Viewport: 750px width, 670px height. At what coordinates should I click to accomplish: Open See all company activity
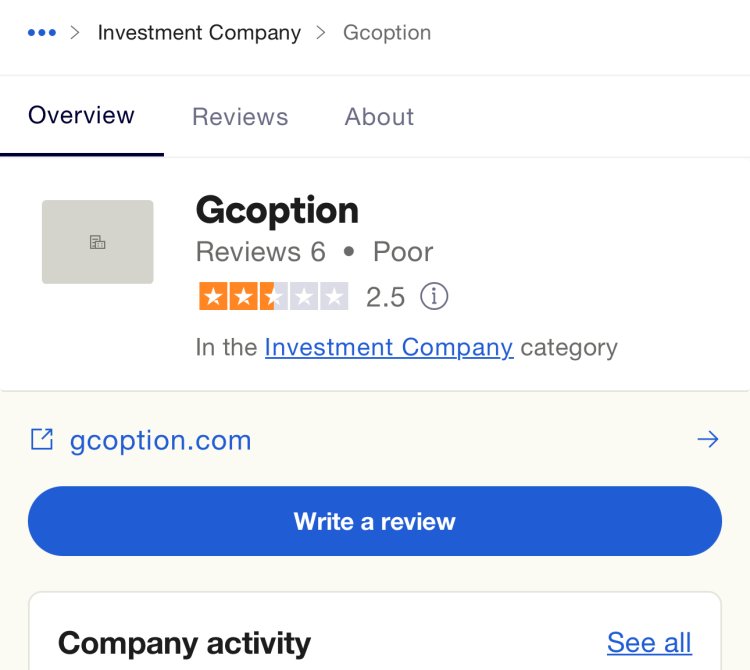[x=649, y=642]
